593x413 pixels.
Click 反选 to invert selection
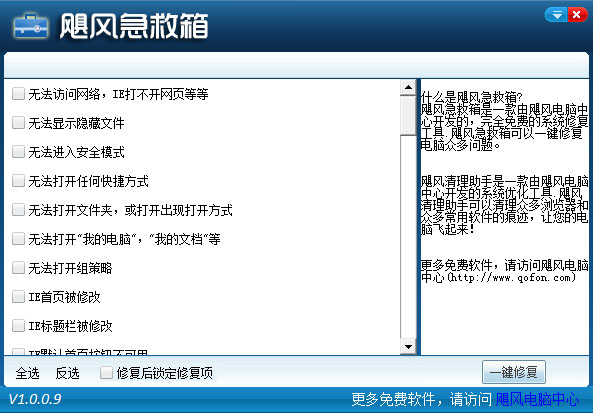point(67,373)
